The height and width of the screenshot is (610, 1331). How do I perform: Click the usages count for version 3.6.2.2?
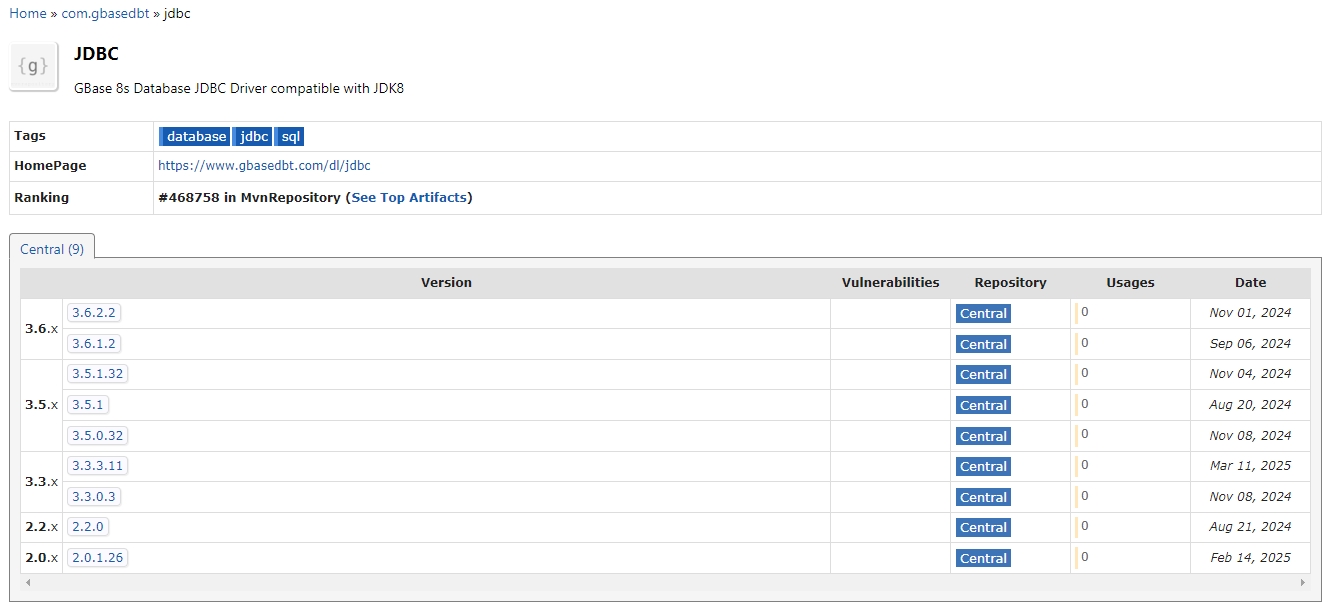(1084, 313)
